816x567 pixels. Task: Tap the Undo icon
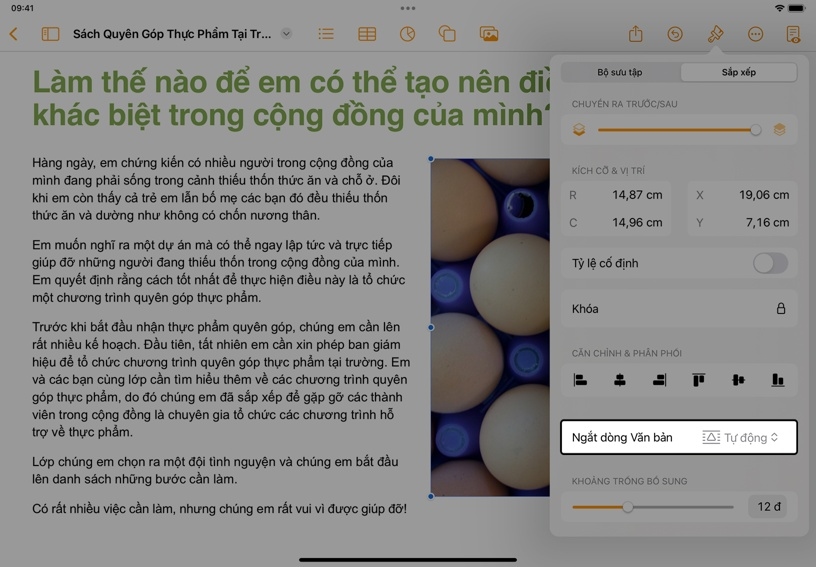point(675,34)
